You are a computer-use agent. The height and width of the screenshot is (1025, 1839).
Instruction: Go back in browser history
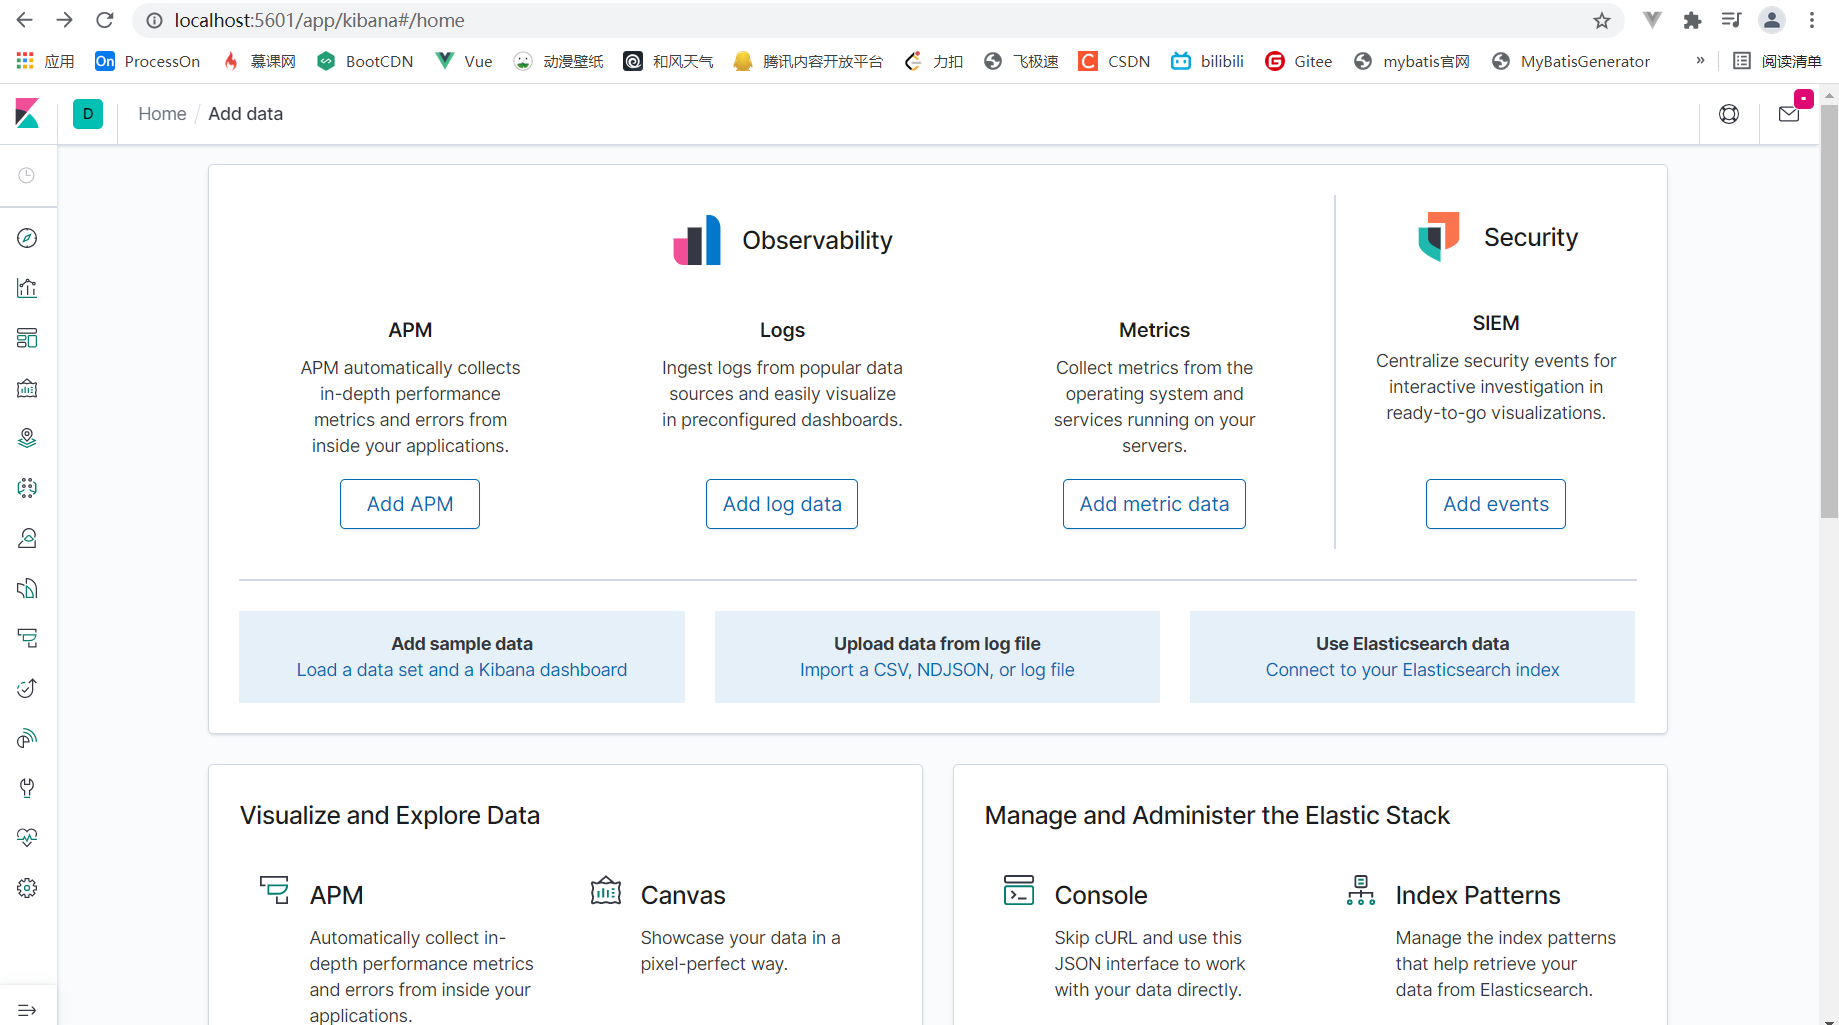(x=25, y=20)
